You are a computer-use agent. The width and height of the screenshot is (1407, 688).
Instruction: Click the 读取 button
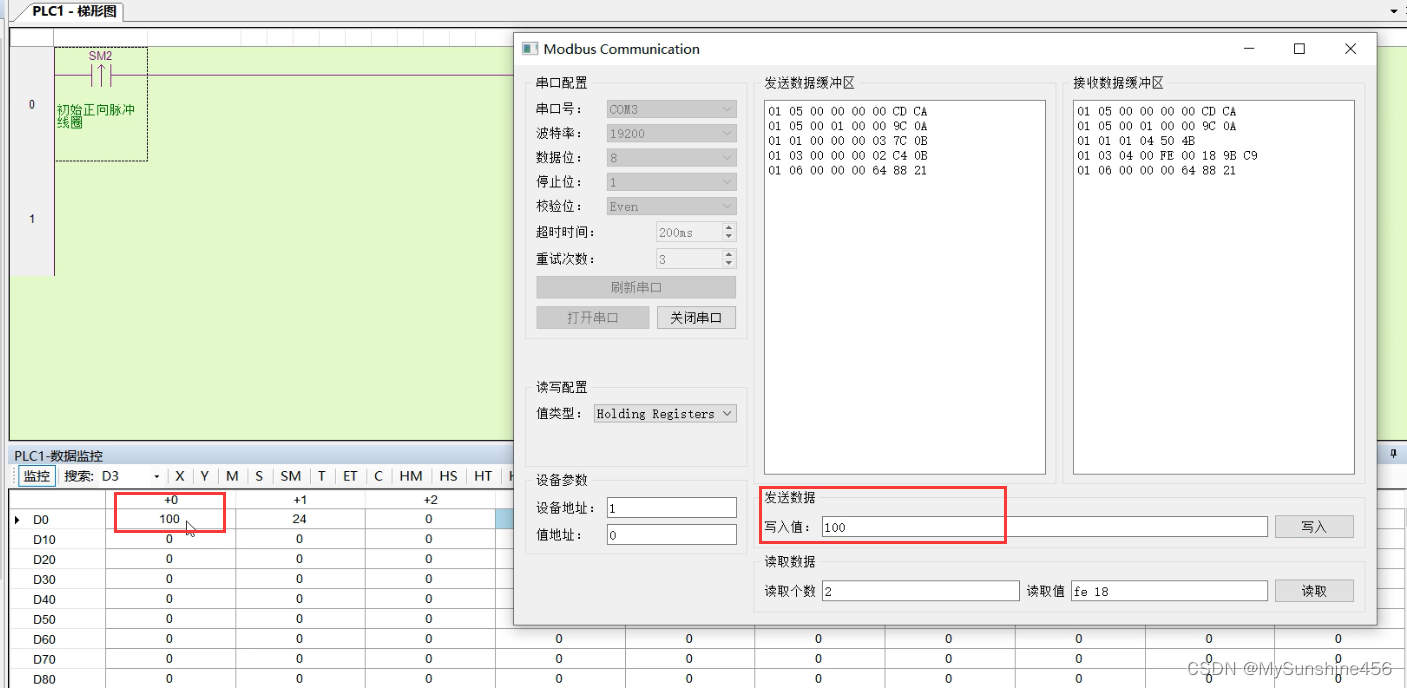1314,591
